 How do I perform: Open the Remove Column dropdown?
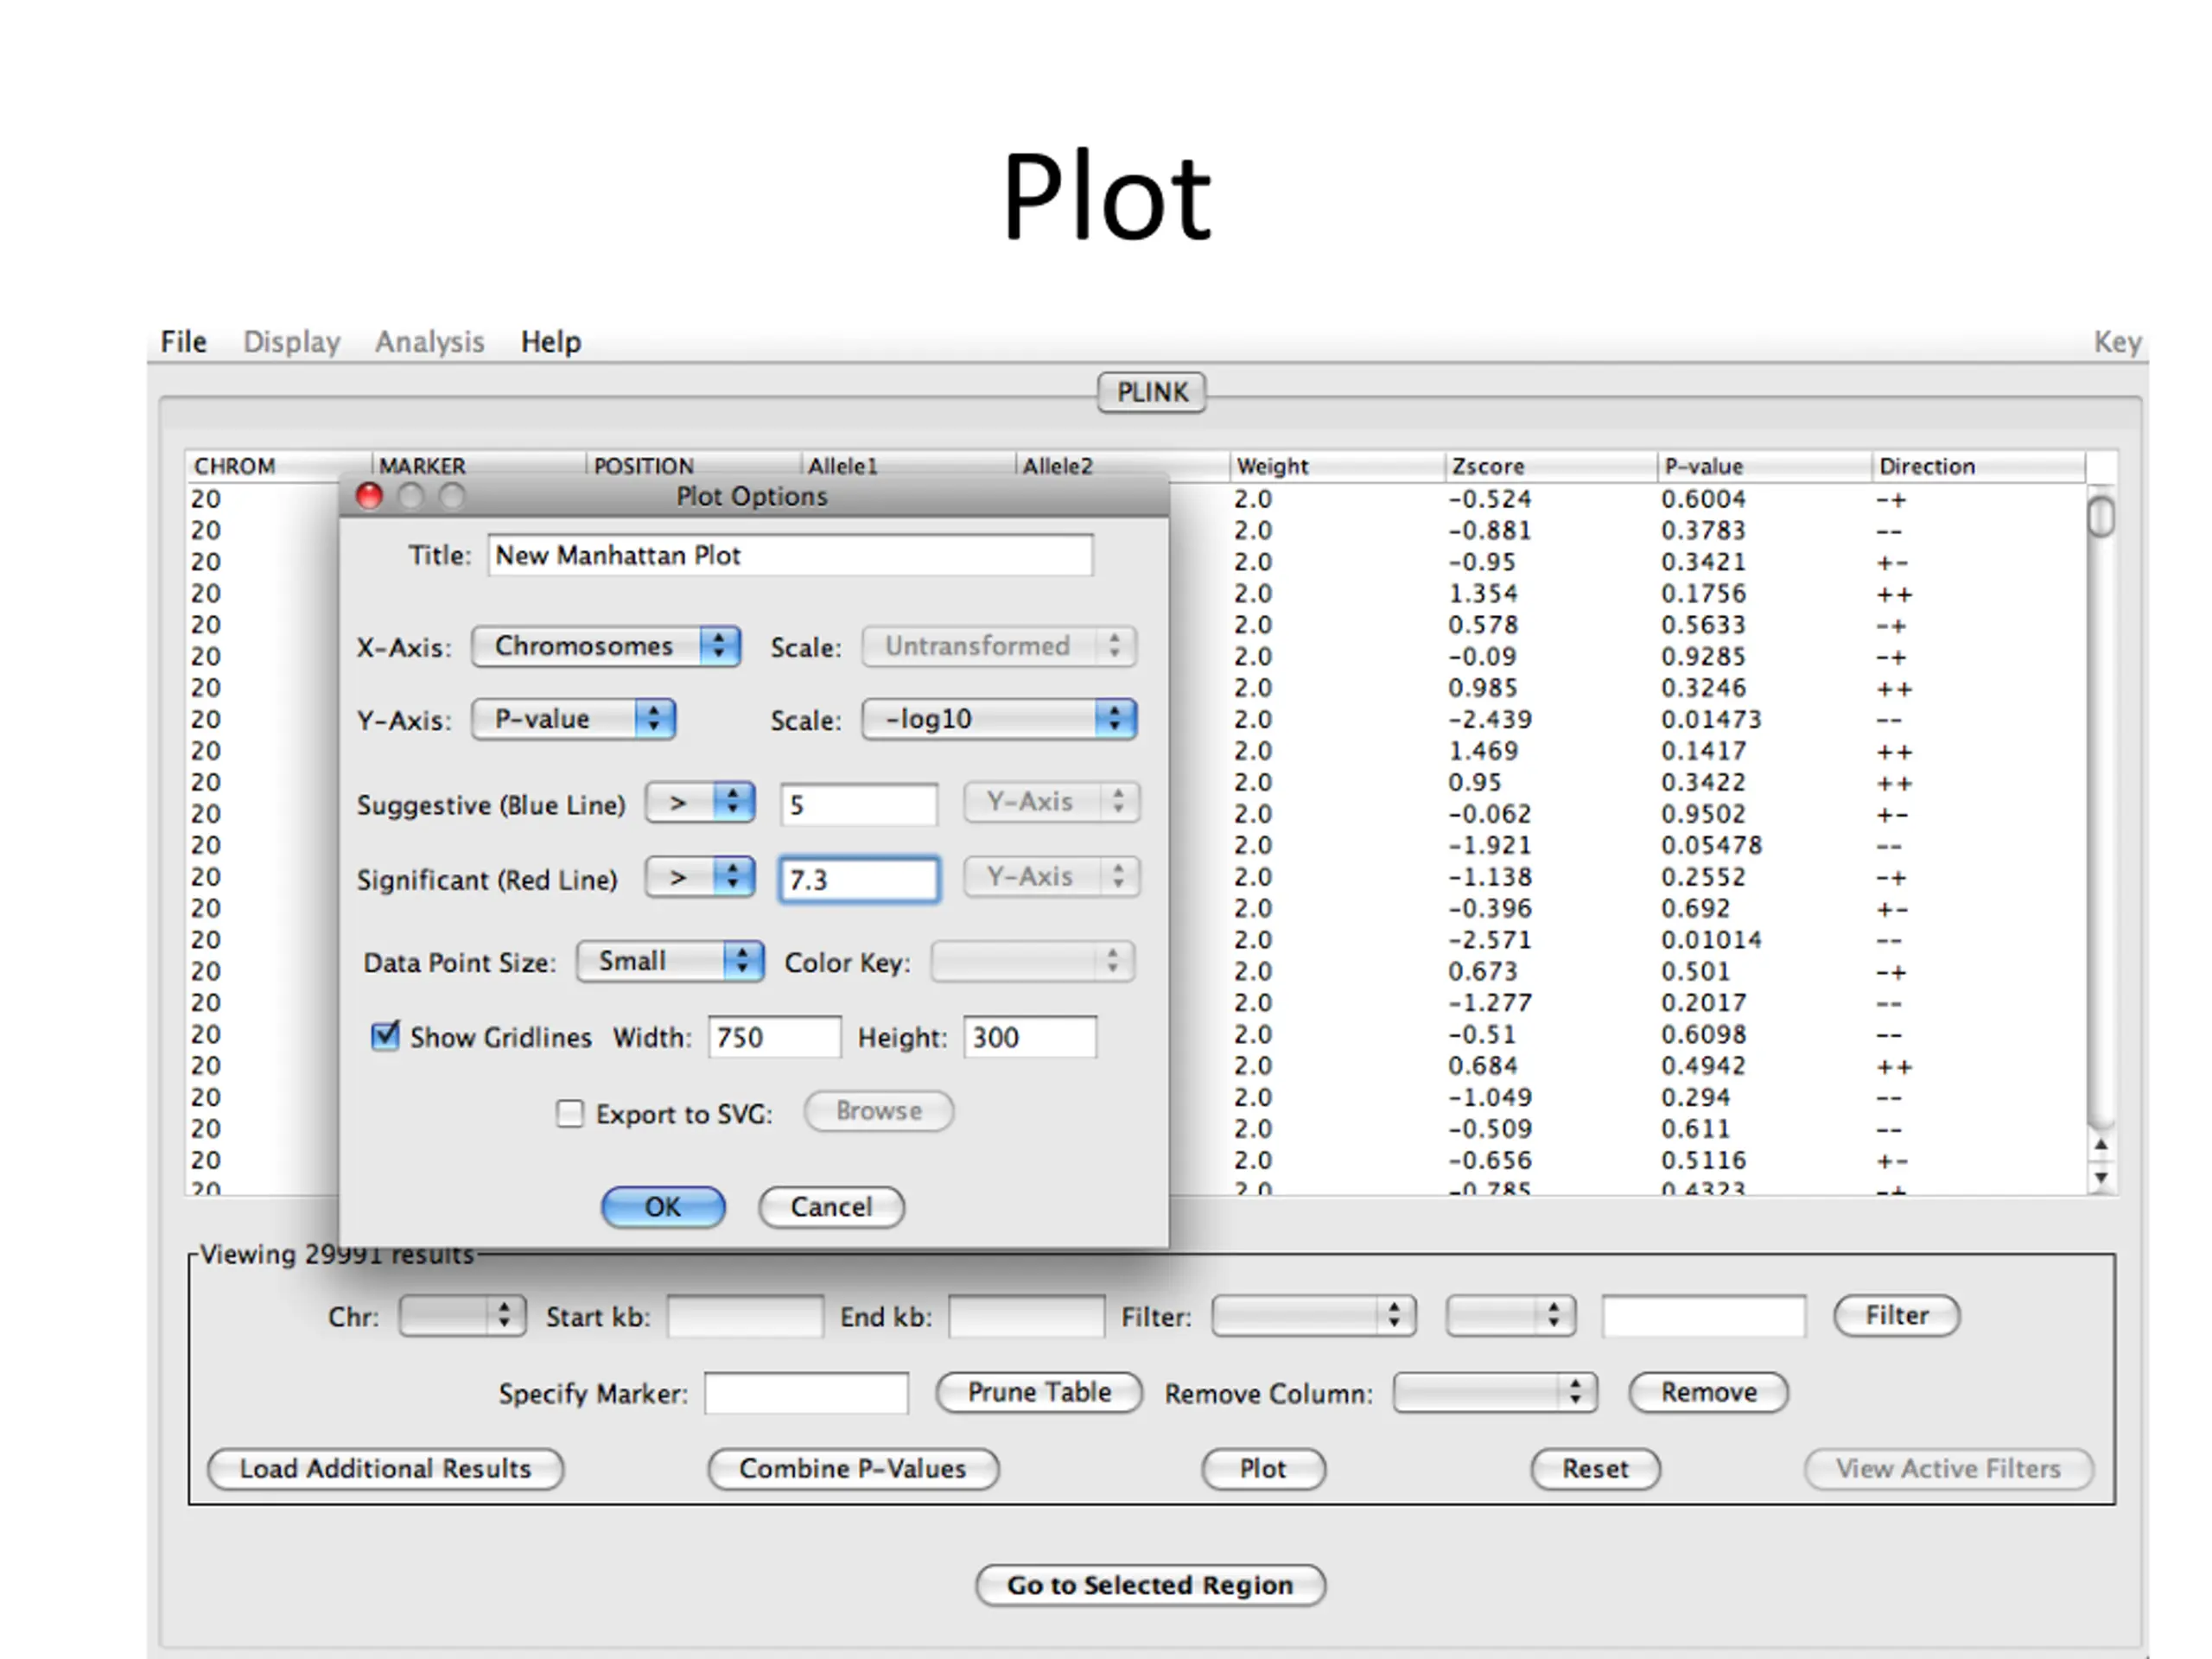pos(1495,1392)
